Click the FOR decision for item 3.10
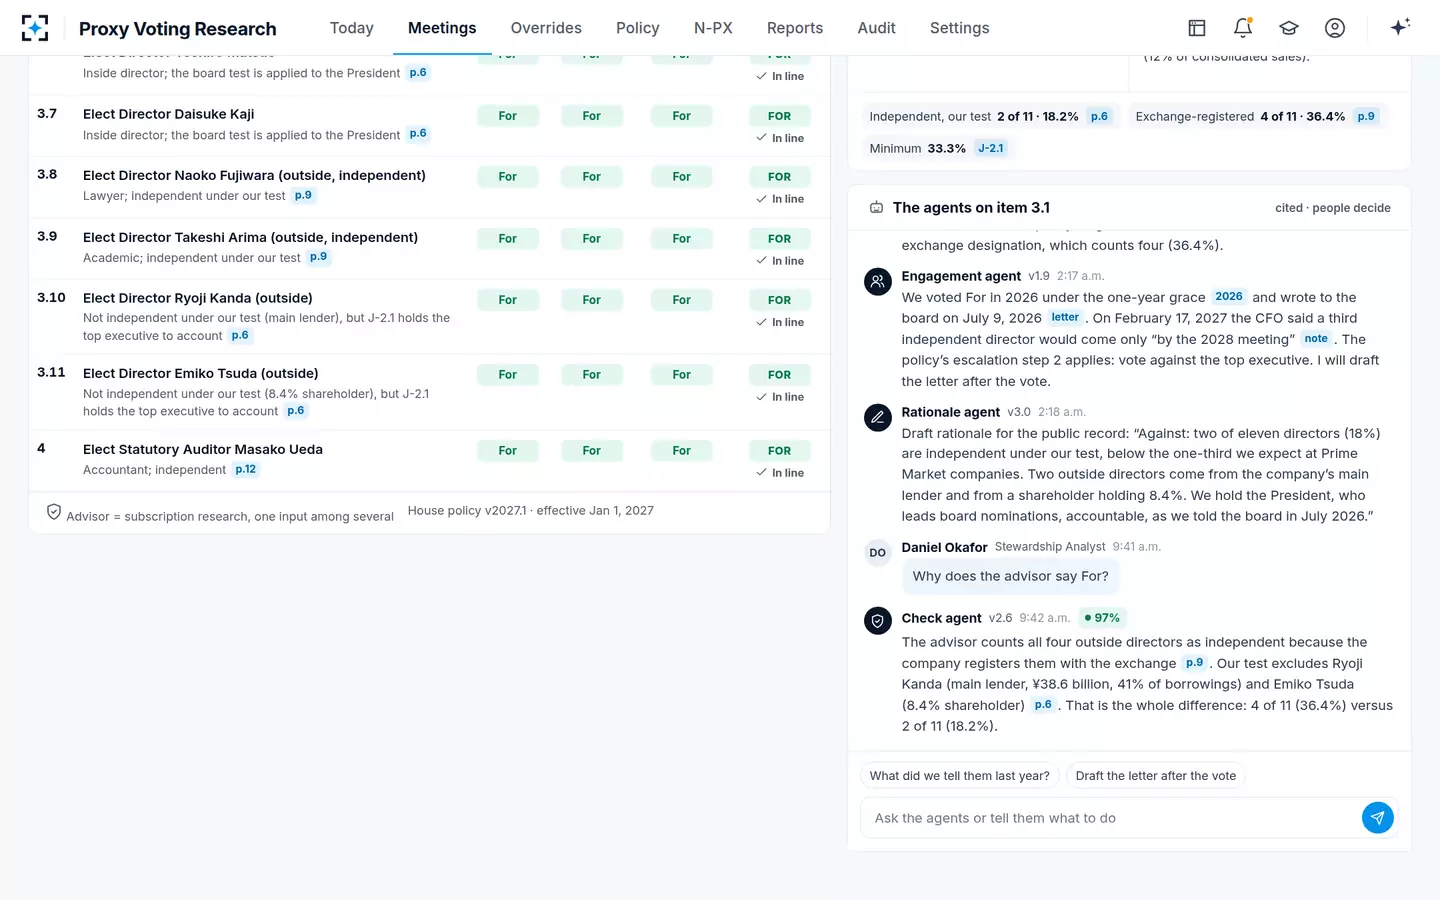 (779, 300)
